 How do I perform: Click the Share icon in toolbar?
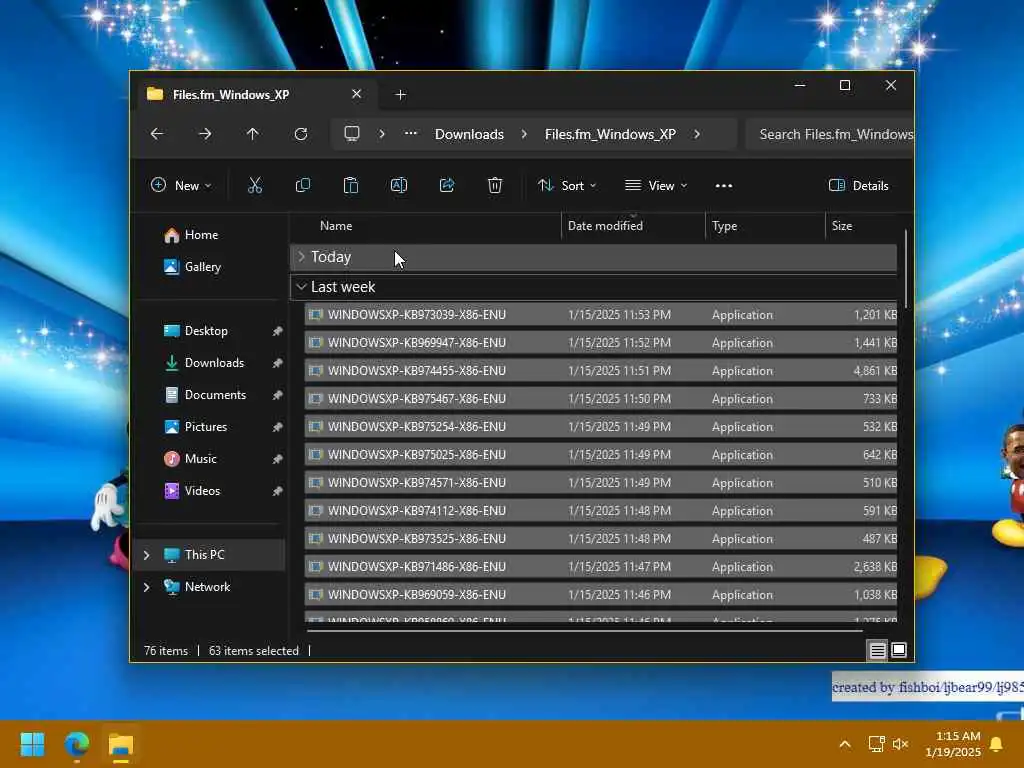pyautogui.click(x=447, y=185)
